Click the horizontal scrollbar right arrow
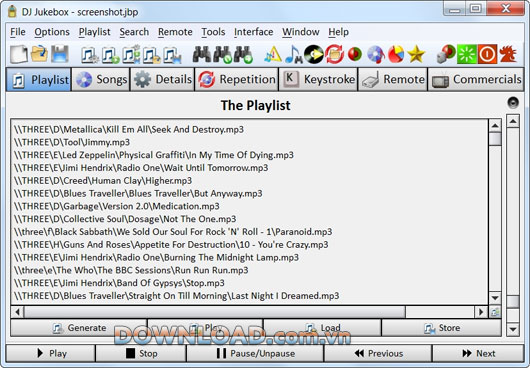 (x=480, y=312)
